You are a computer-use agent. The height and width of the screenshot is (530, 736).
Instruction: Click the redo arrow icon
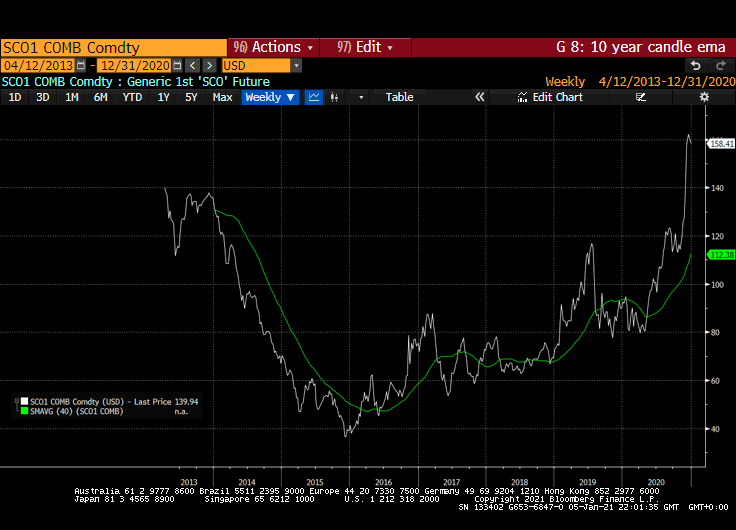tap(721, 65)
